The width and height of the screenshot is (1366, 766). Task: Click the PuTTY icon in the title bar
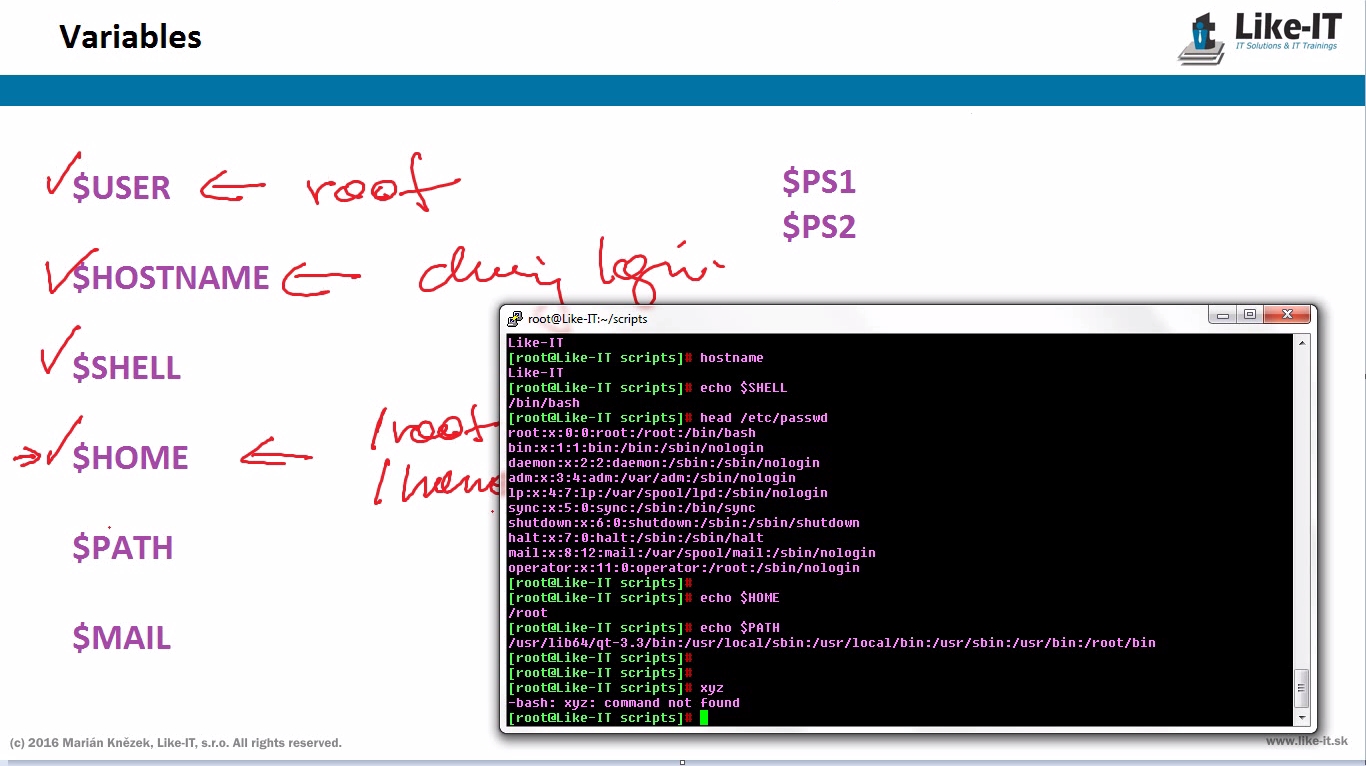click(x=515, y=319)
